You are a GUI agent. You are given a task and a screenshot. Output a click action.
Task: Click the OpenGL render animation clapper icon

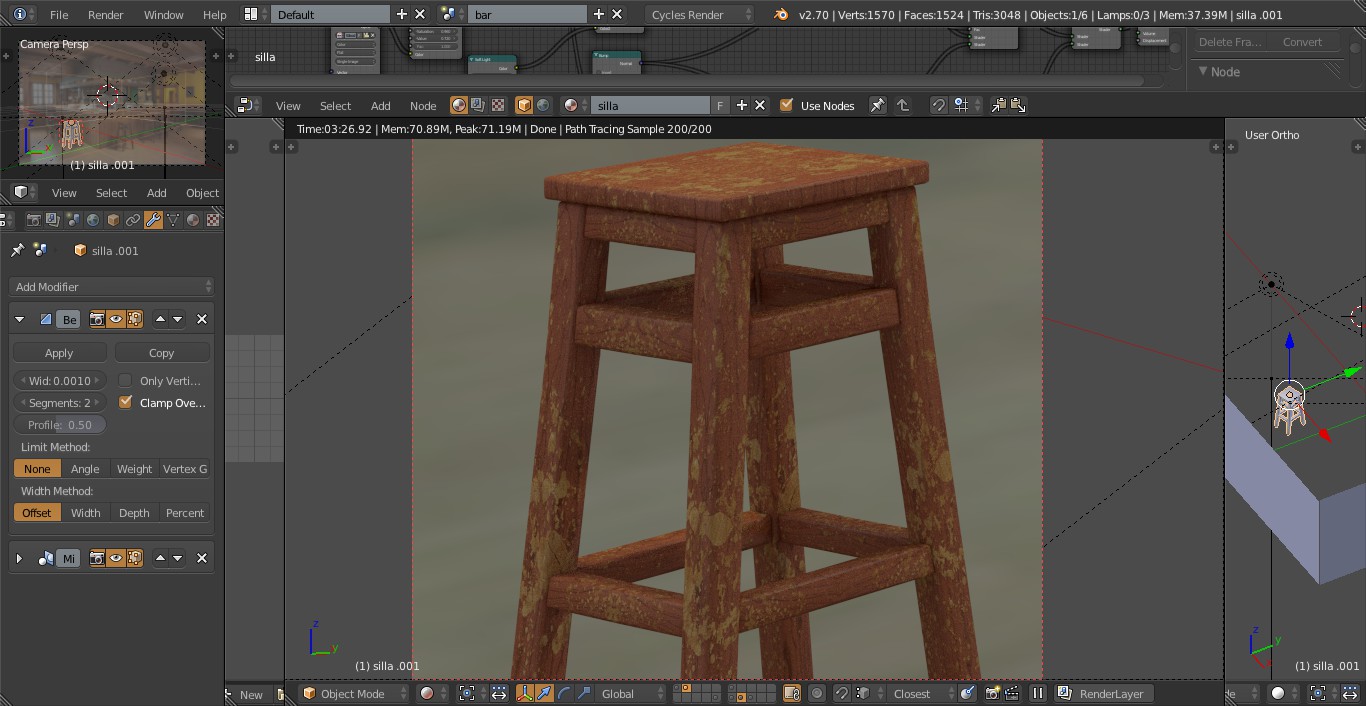(x=1013, y=693)
